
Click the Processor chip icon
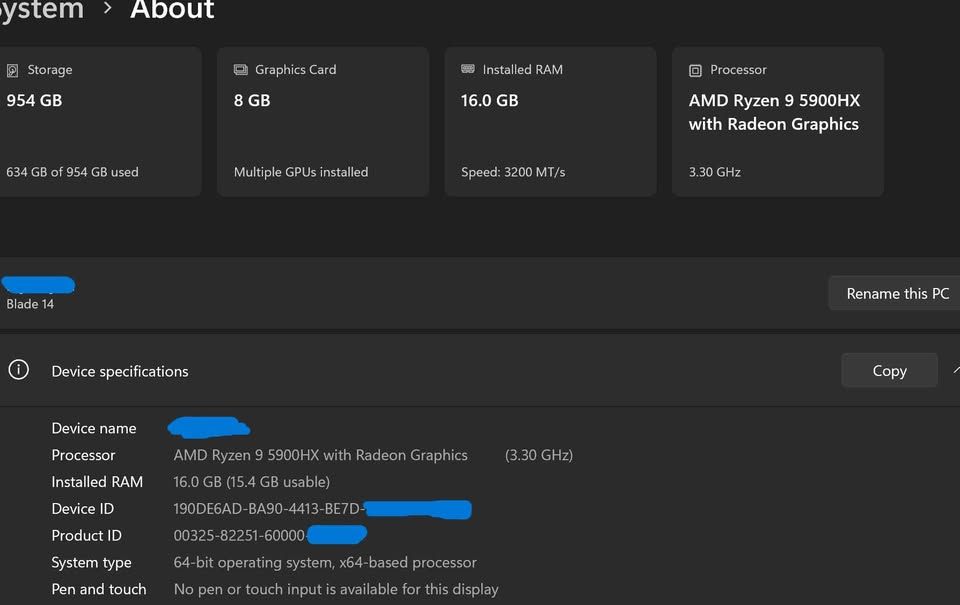coord(695,70)
